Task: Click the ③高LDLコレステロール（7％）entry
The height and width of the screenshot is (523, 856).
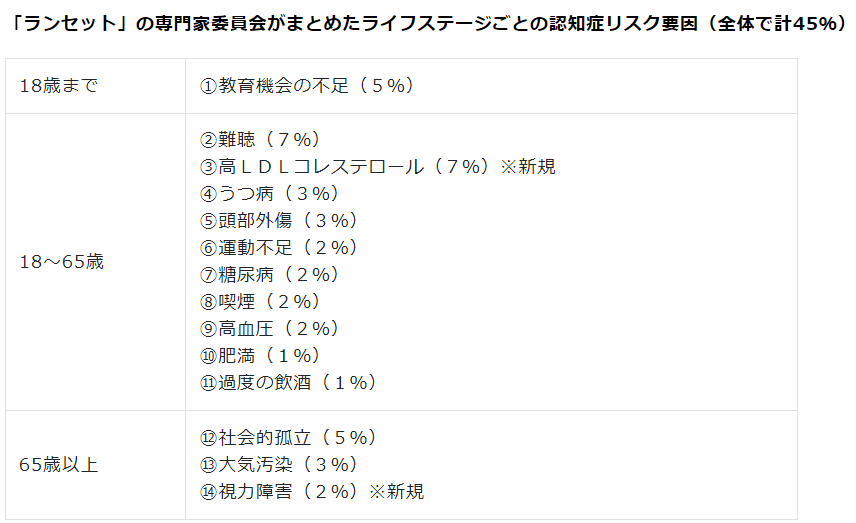Action: [344, 167]
